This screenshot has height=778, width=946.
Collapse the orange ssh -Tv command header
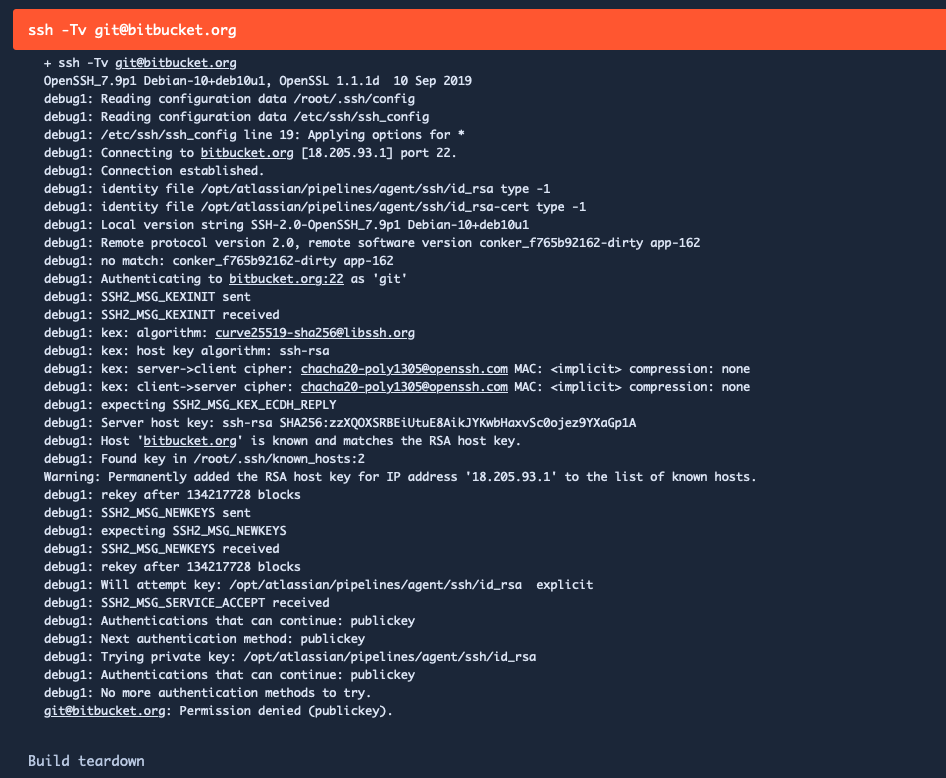tap(479, 30)
